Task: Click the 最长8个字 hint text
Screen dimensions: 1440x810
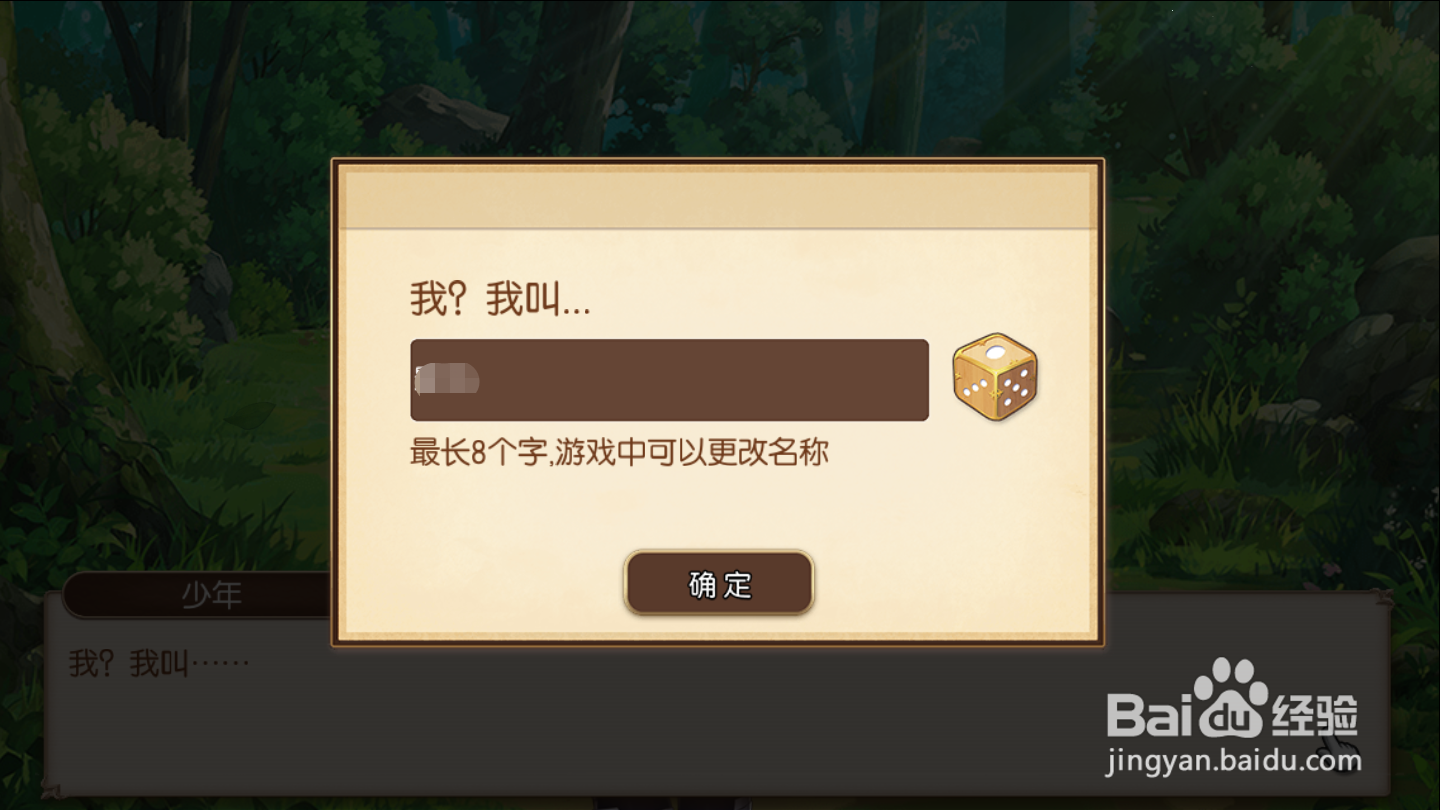Action: [x=619, y=453]
